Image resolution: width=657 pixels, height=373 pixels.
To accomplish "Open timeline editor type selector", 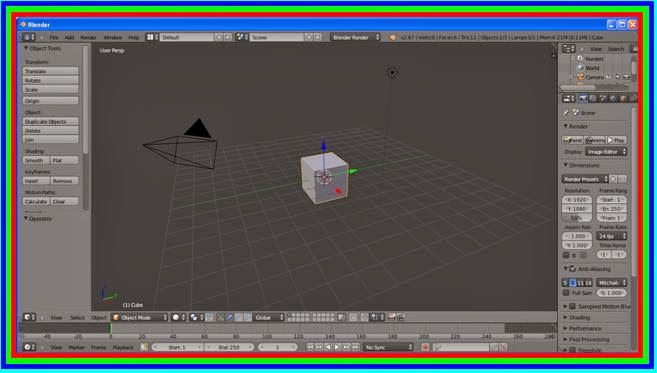I will pyautogui.click(x=29, y=347).
